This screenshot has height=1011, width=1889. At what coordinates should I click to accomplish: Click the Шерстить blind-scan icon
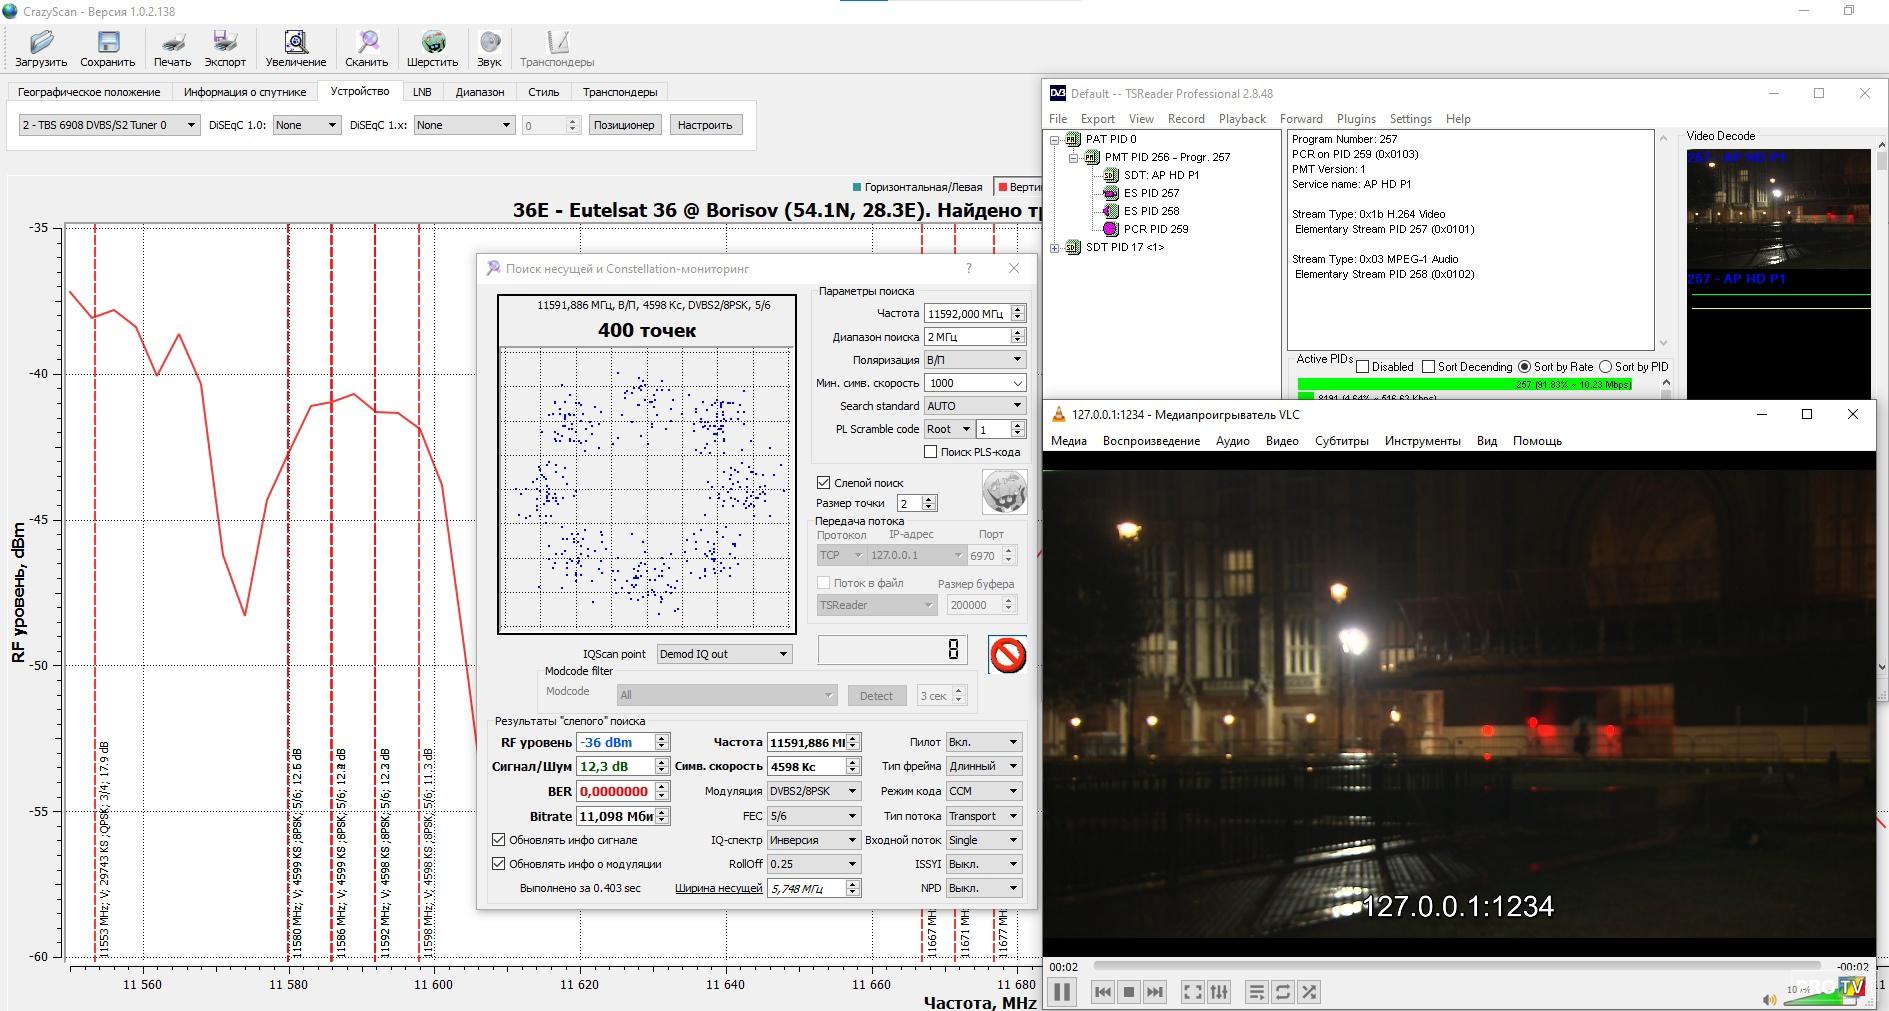coord(433,42)
